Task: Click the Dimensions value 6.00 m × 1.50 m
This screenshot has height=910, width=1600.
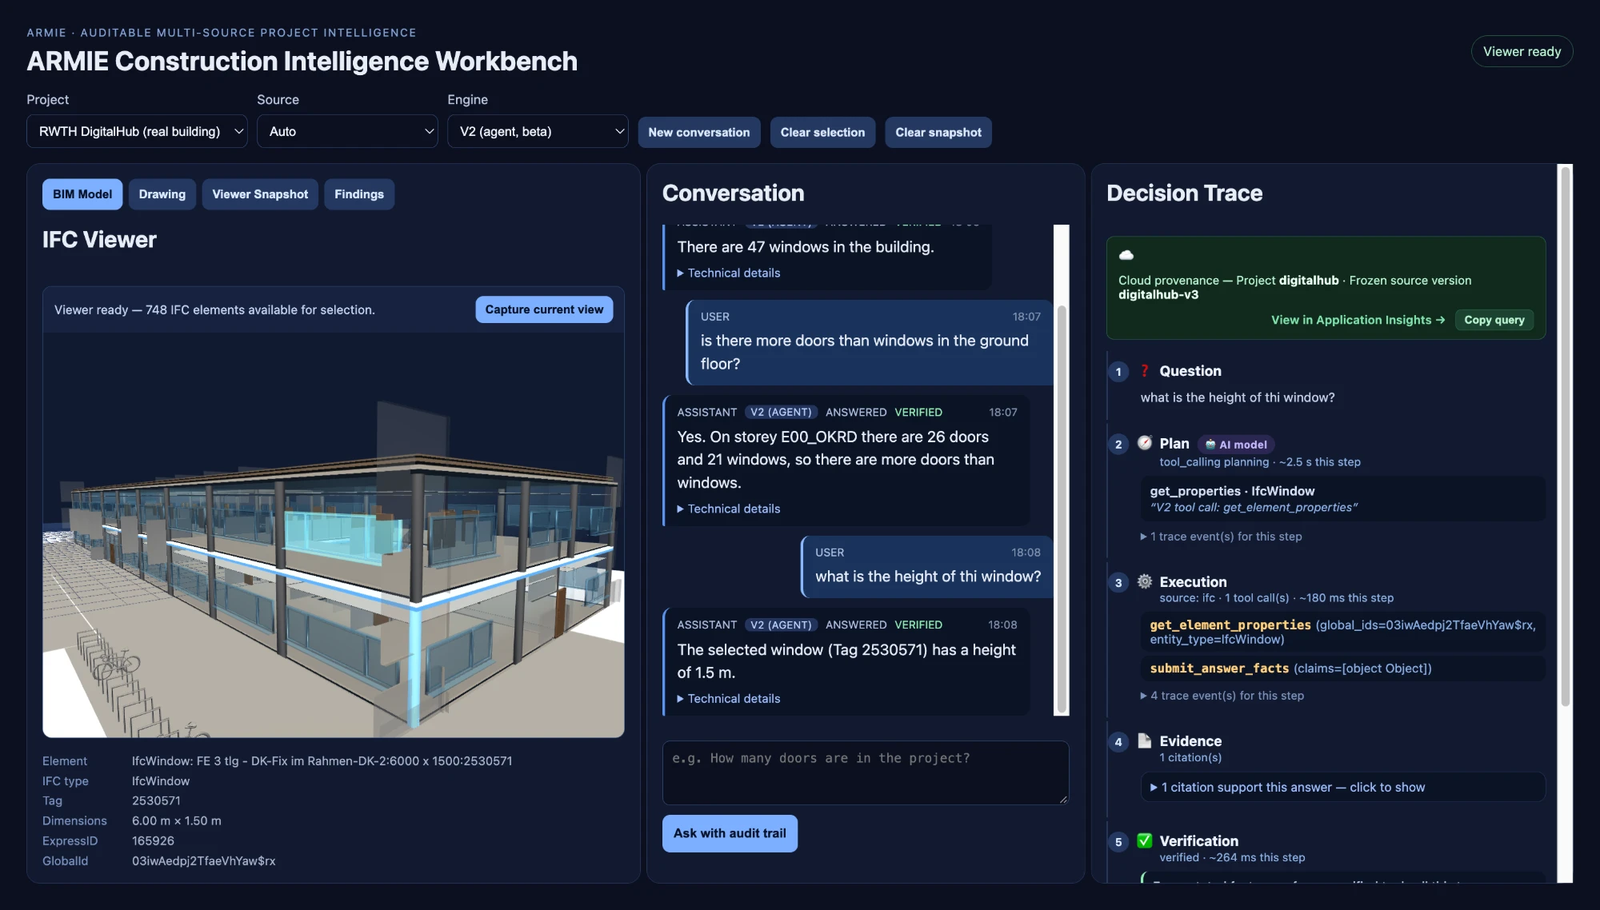Action: tap(177, 821)
